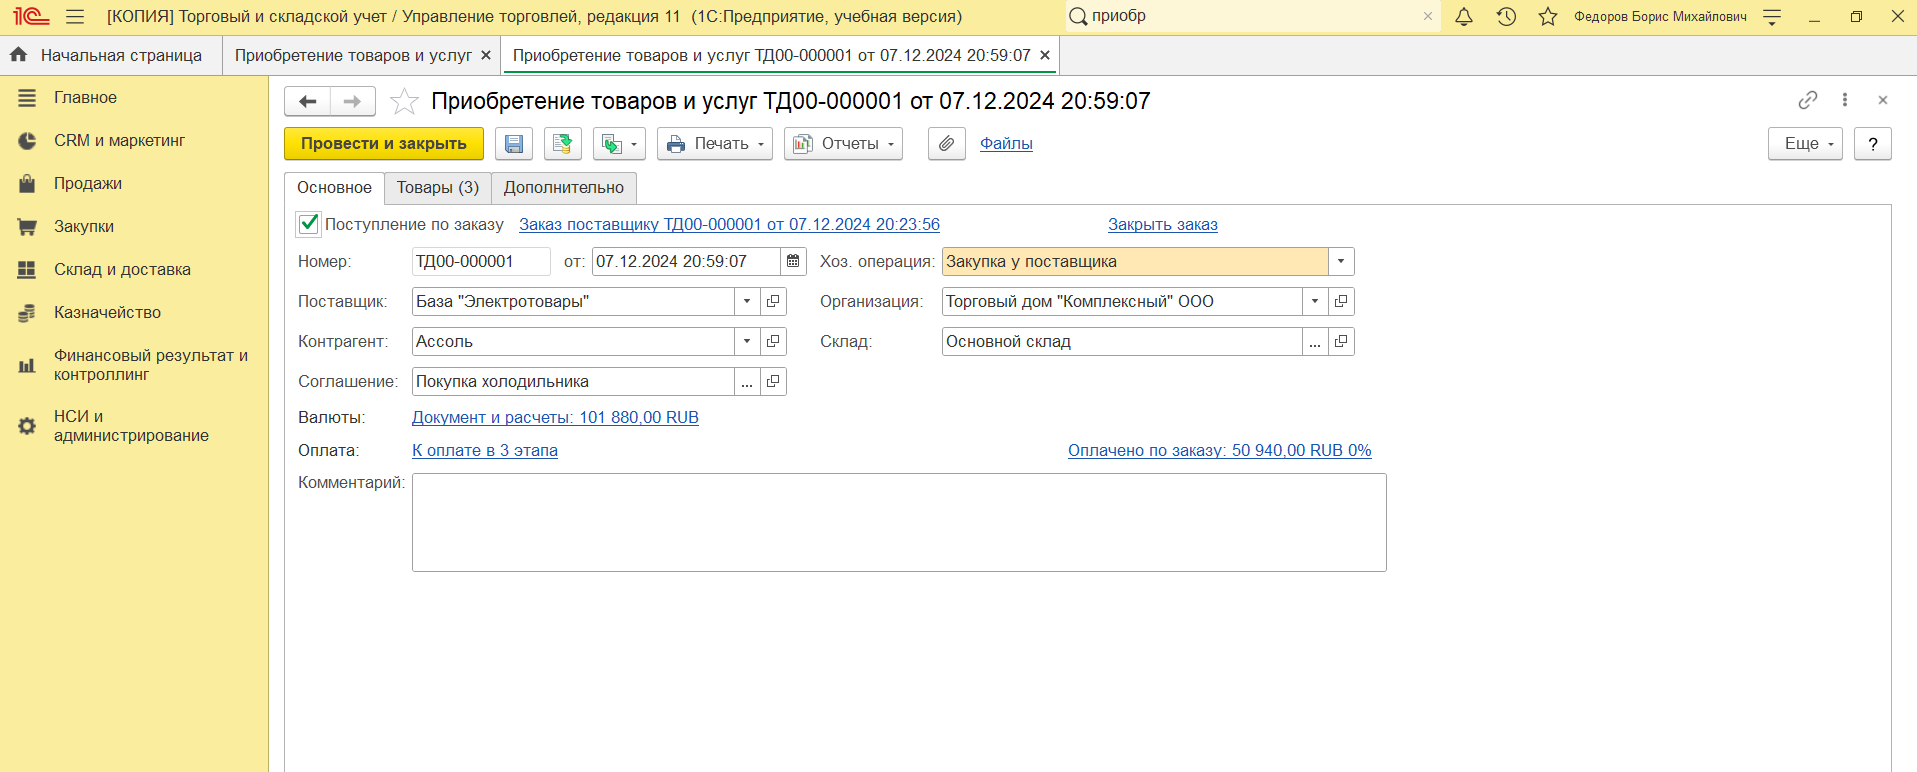Open the vertical dots more menu
The width and height of the screenshot is (1917, 772).
tap(1845, 100)
